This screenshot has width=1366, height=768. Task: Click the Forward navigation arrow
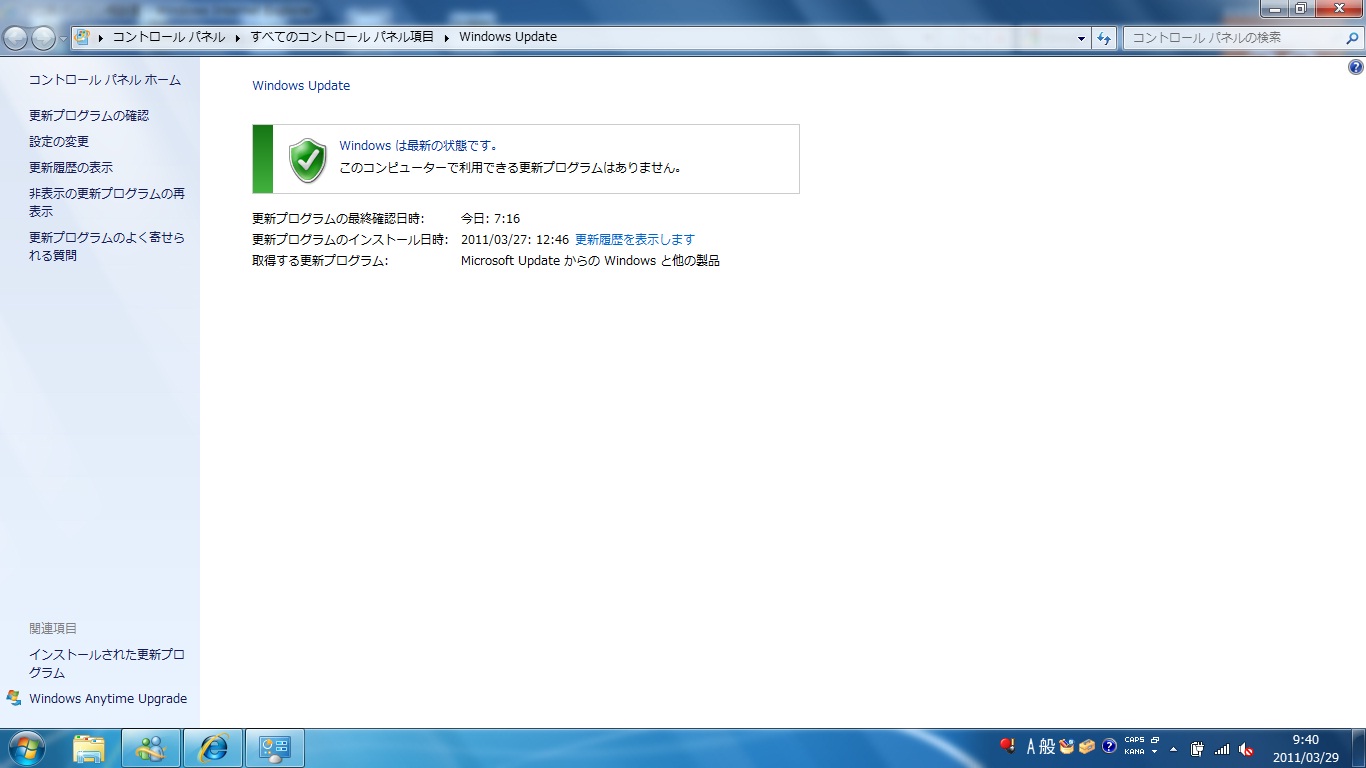click(43, 38)
